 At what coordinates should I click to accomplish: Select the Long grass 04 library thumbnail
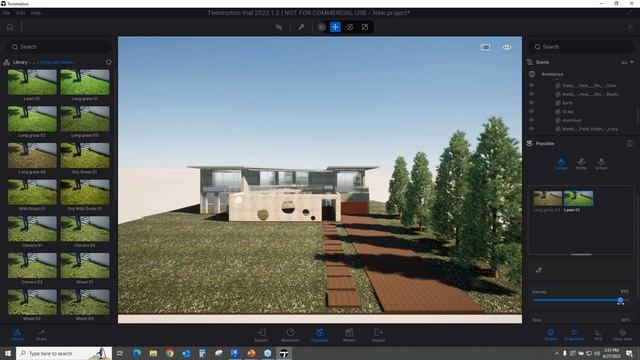tap(32, 156)
